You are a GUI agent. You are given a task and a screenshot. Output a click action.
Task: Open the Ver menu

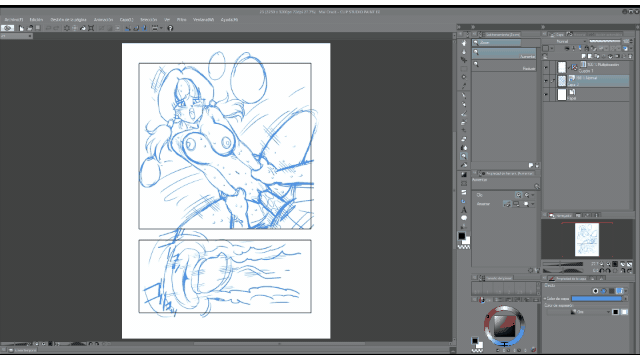point(167,20)
